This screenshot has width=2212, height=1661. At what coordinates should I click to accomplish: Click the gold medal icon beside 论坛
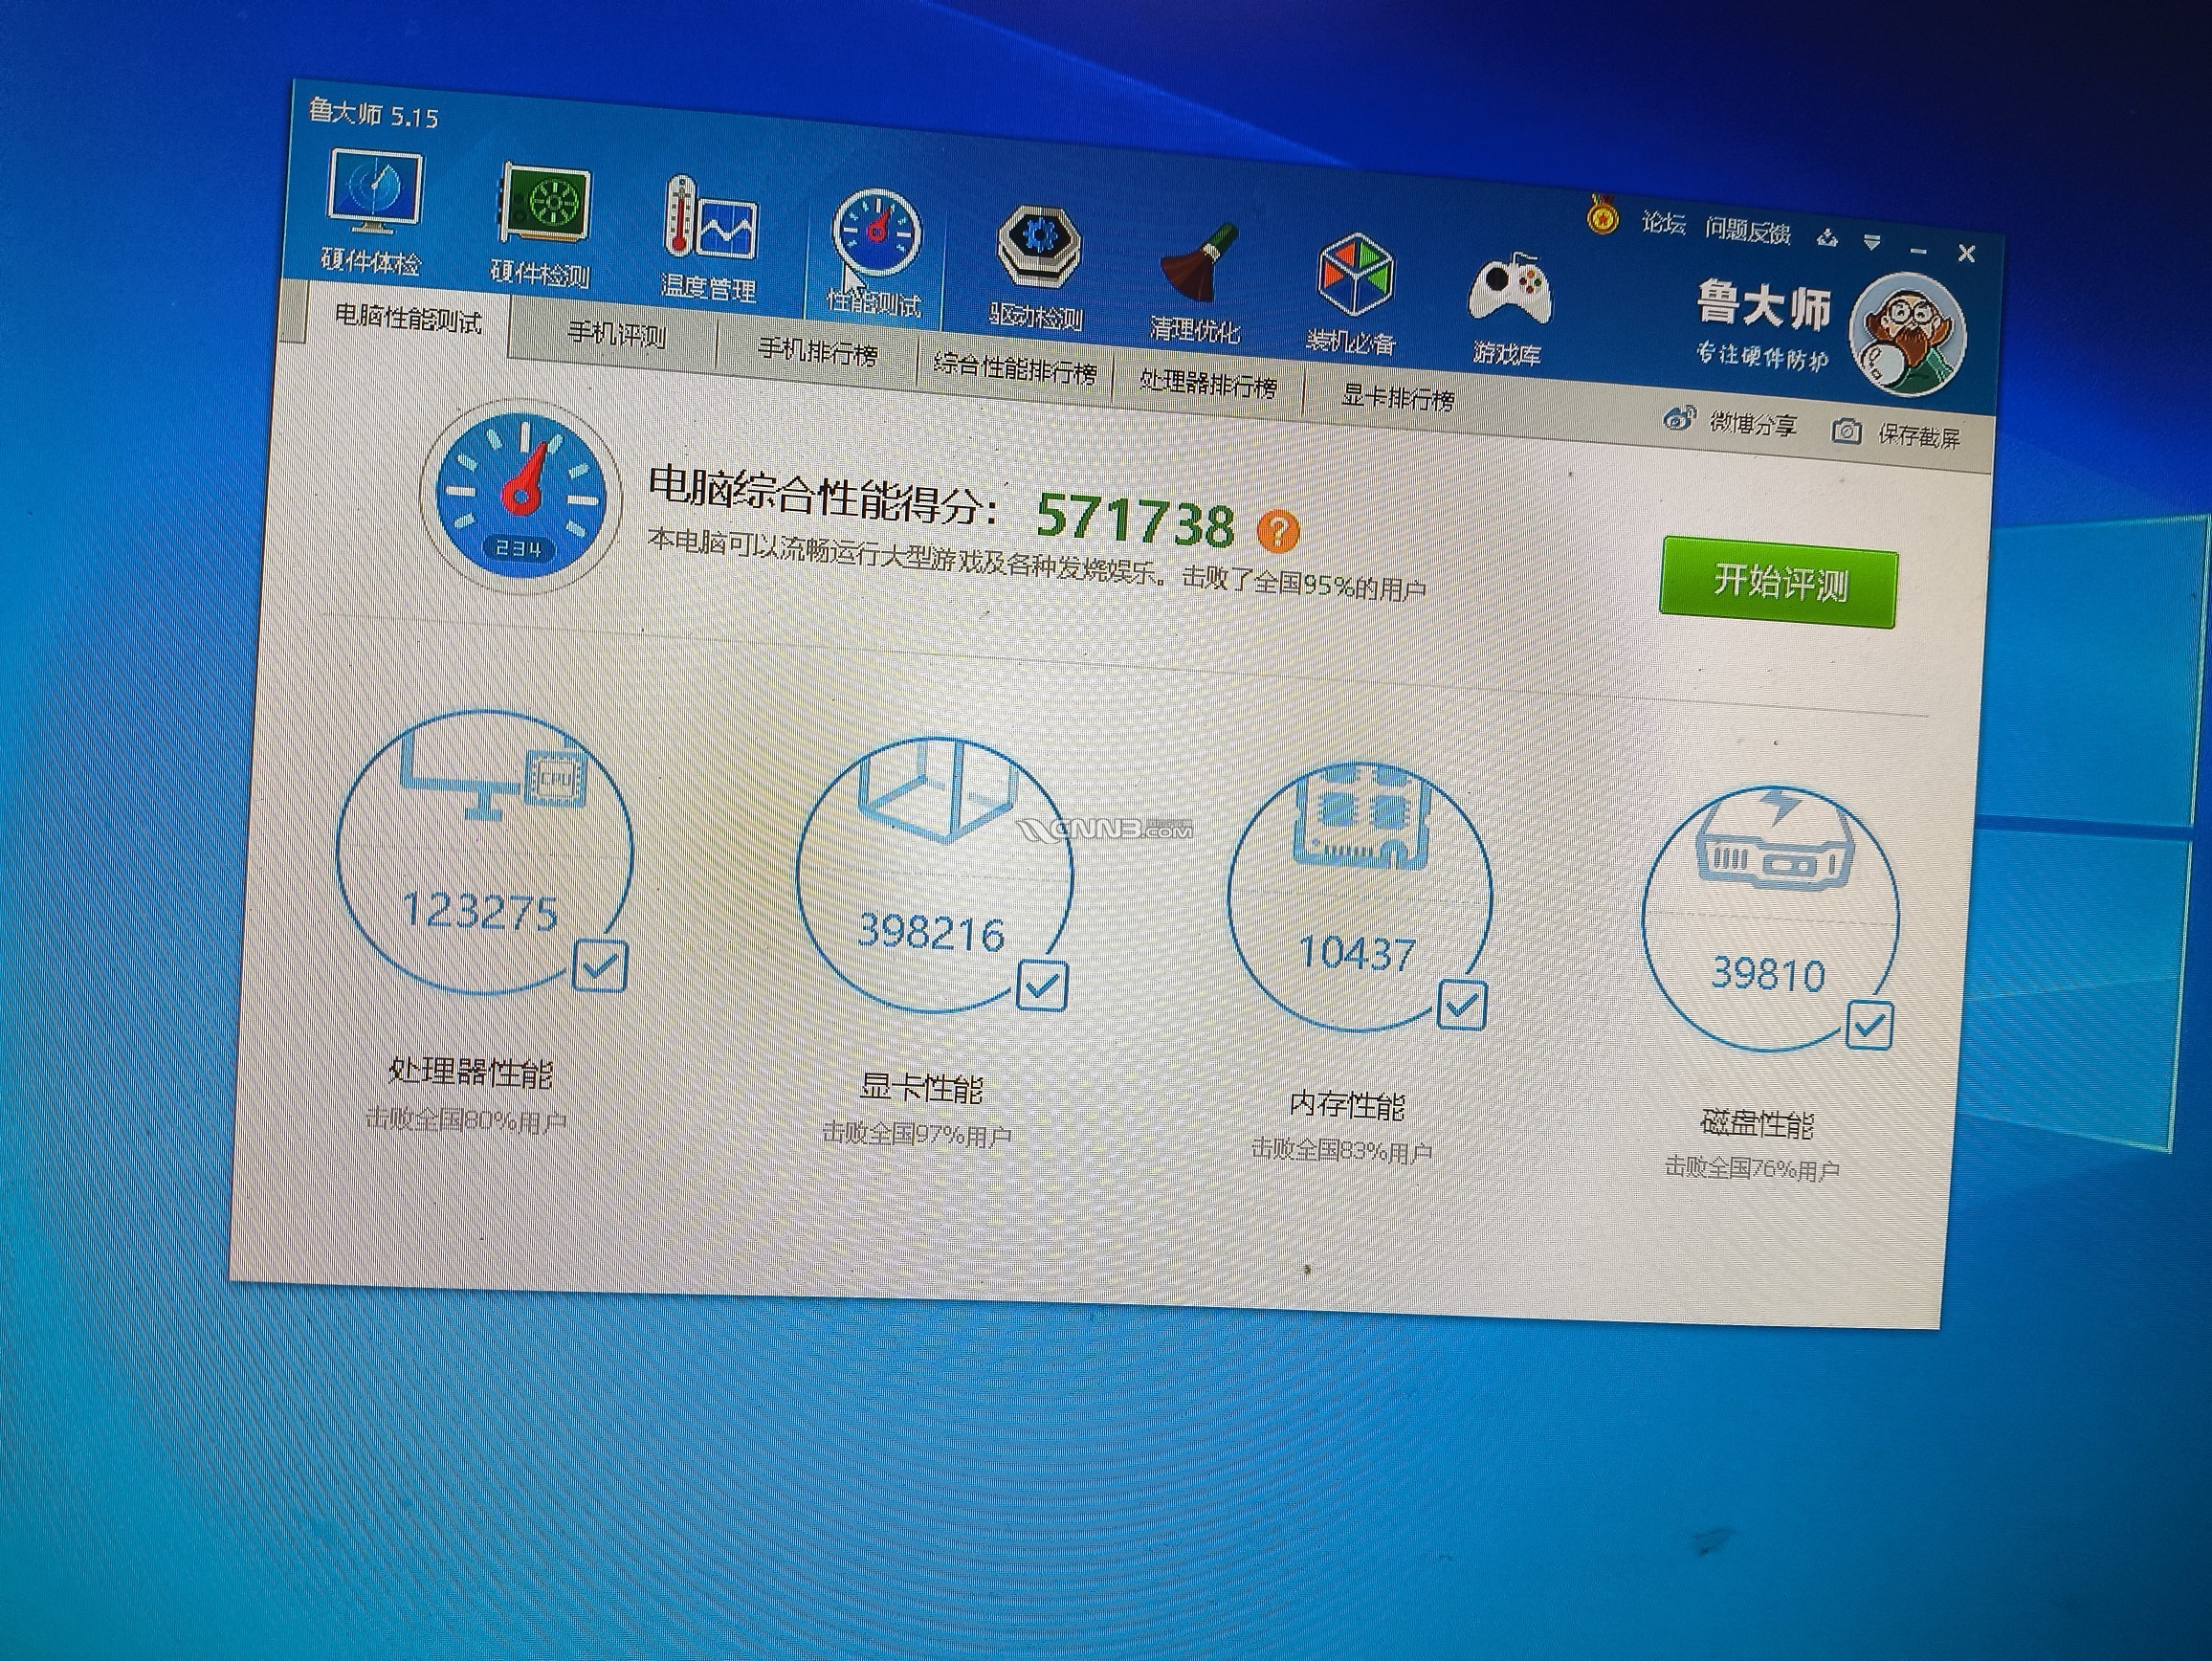pyautogui.click(x=1603, y=214)
